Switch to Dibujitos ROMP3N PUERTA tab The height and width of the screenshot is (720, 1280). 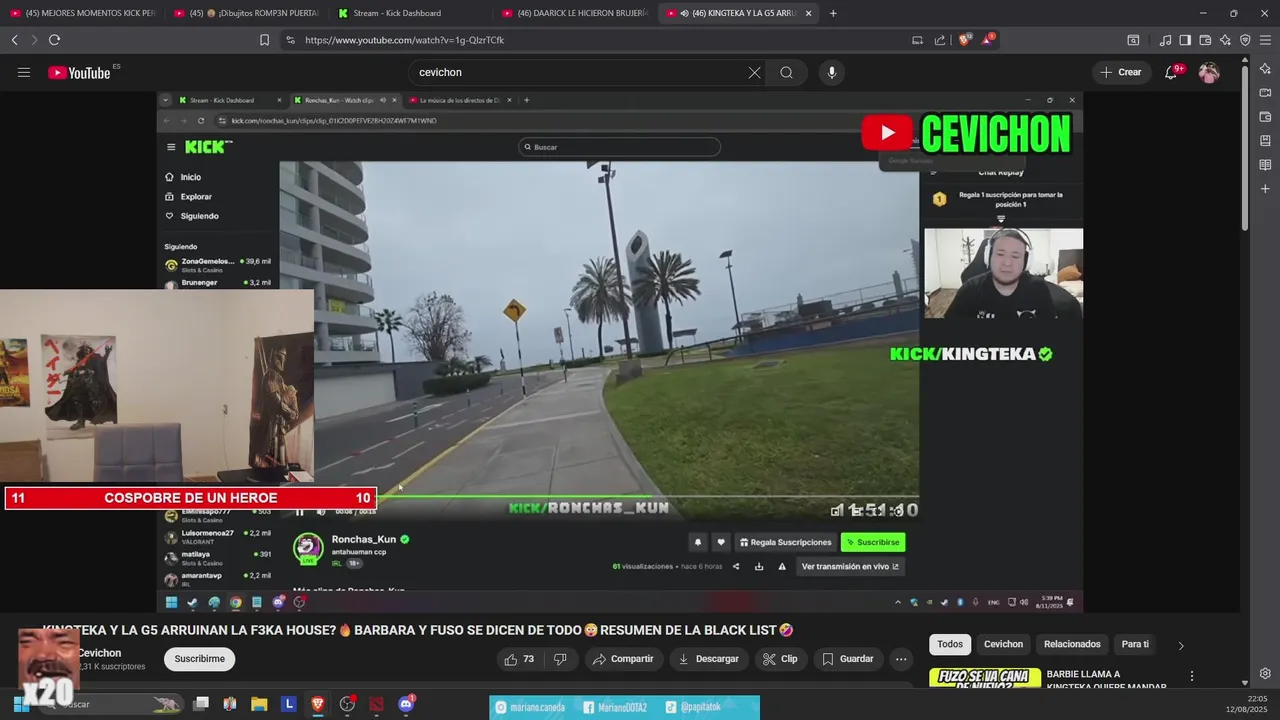click(x=246, y=13)
